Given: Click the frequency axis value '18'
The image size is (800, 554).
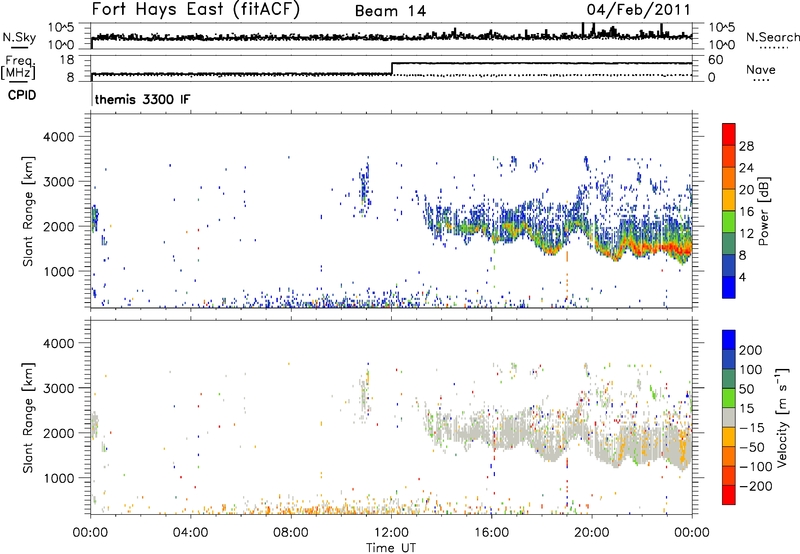Looking at the screenshot, I should [66, 60].
